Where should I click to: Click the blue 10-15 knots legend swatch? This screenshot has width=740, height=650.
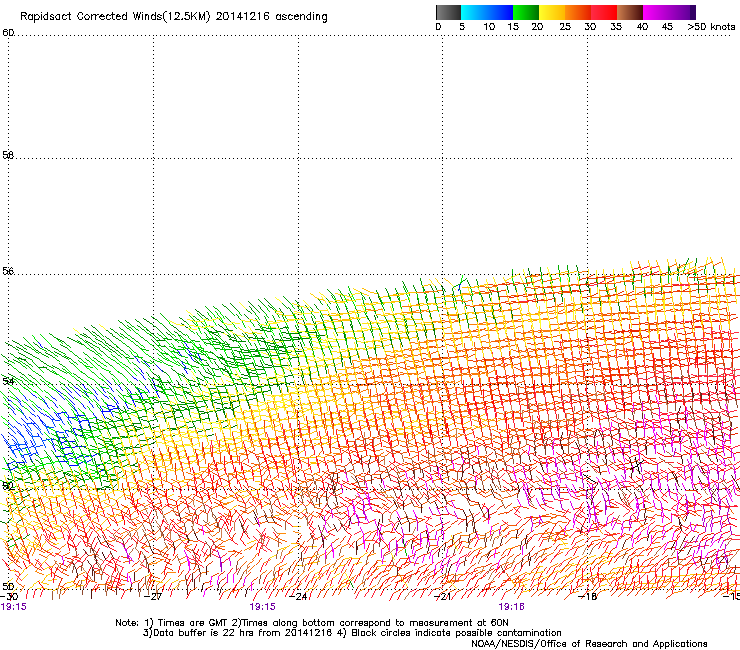500,12
